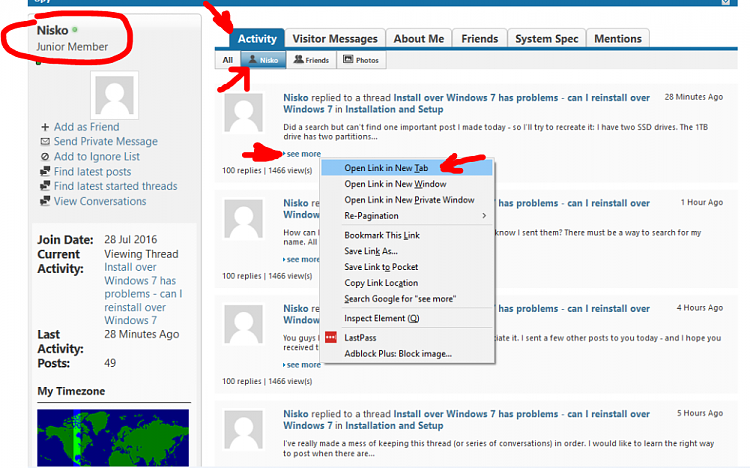This screenshot has height=468, width=750.
Task: Choose Open Link in New Window
Action: pyautogui.click(x=407, y=184)
